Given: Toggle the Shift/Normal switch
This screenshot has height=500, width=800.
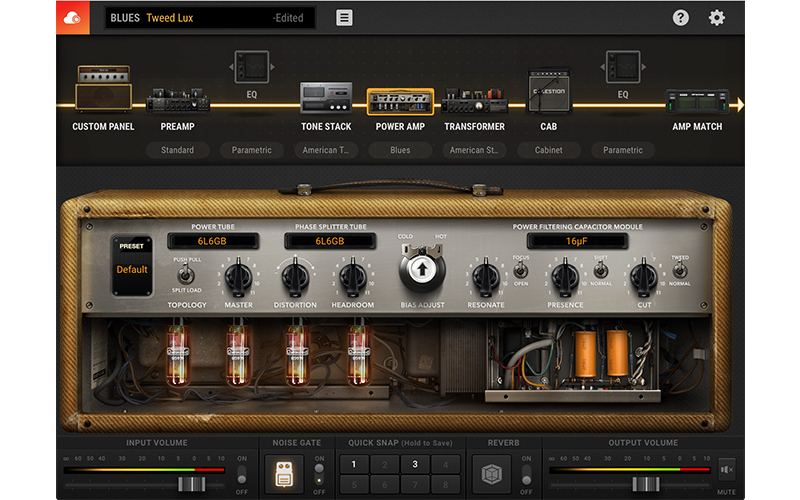Looking at the screenshot, I should (x=601, y=270).
